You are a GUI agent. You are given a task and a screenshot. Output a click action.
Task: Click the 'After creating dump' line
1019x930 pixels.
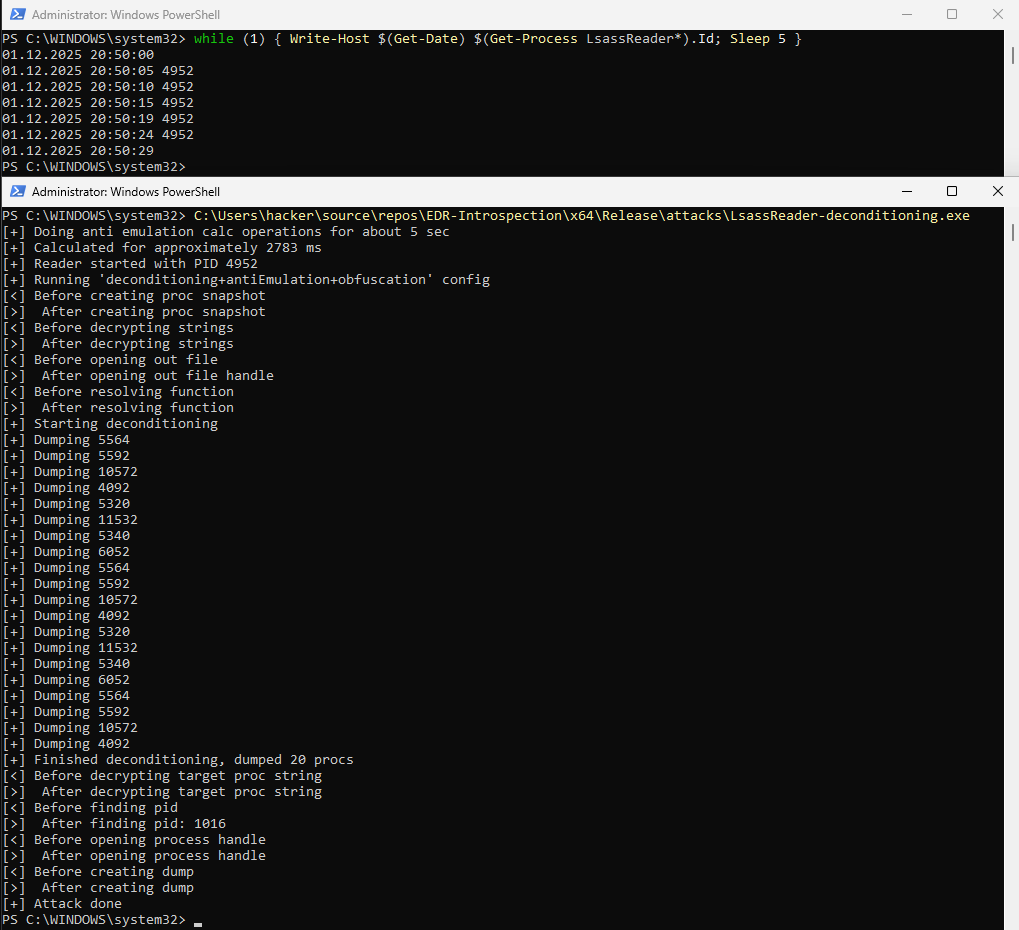(x=97, y=888)
